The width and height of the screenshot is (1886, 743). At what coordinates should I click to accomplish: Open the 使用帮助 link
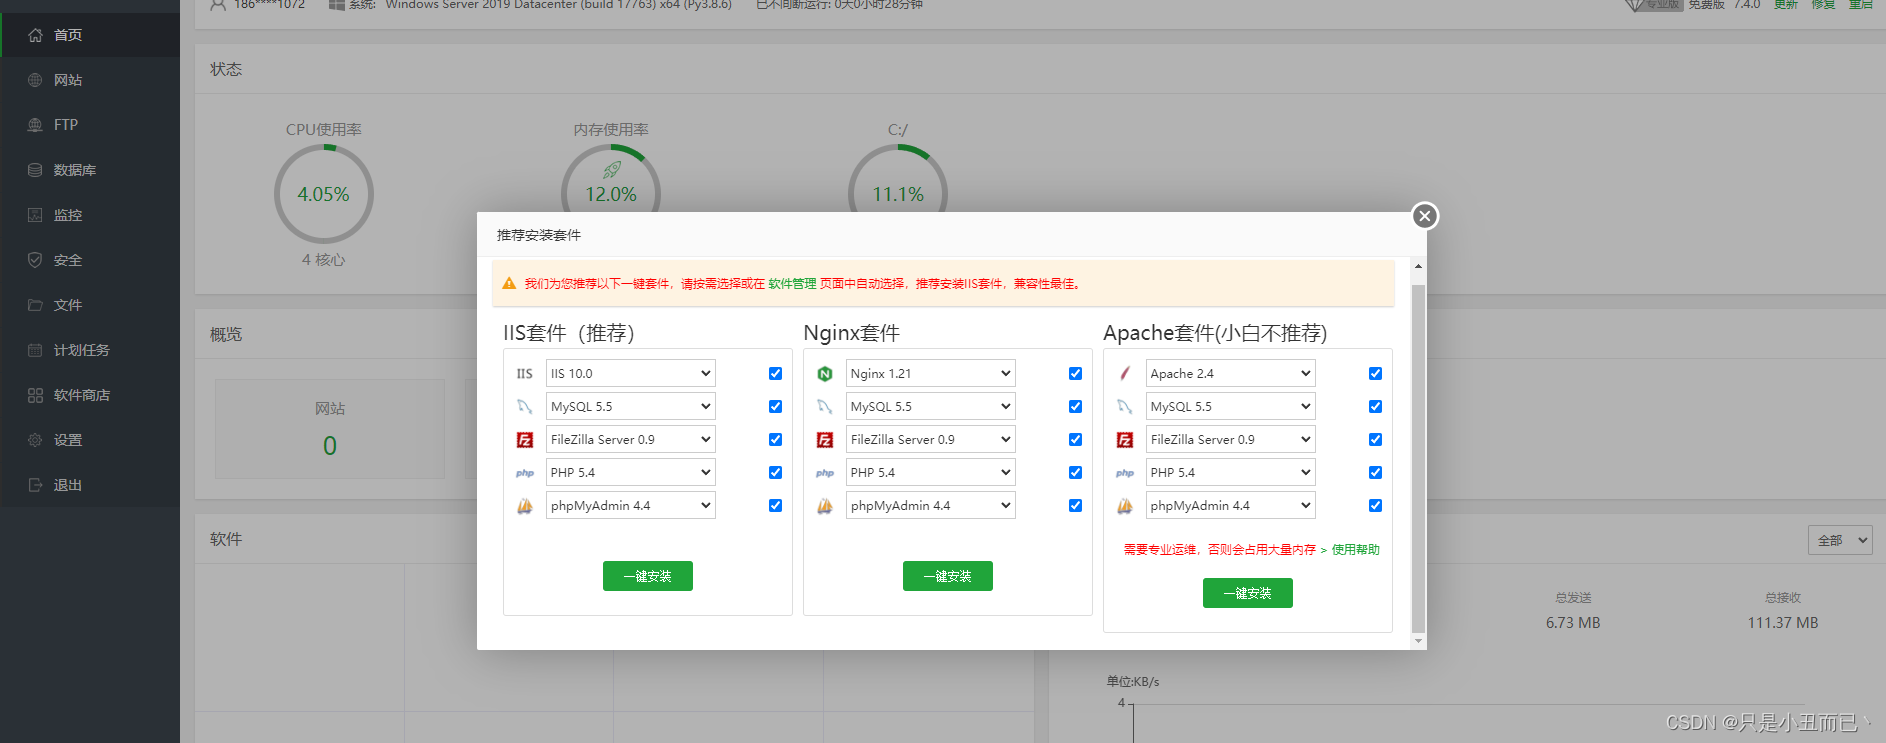click(x=1355, y=550)
